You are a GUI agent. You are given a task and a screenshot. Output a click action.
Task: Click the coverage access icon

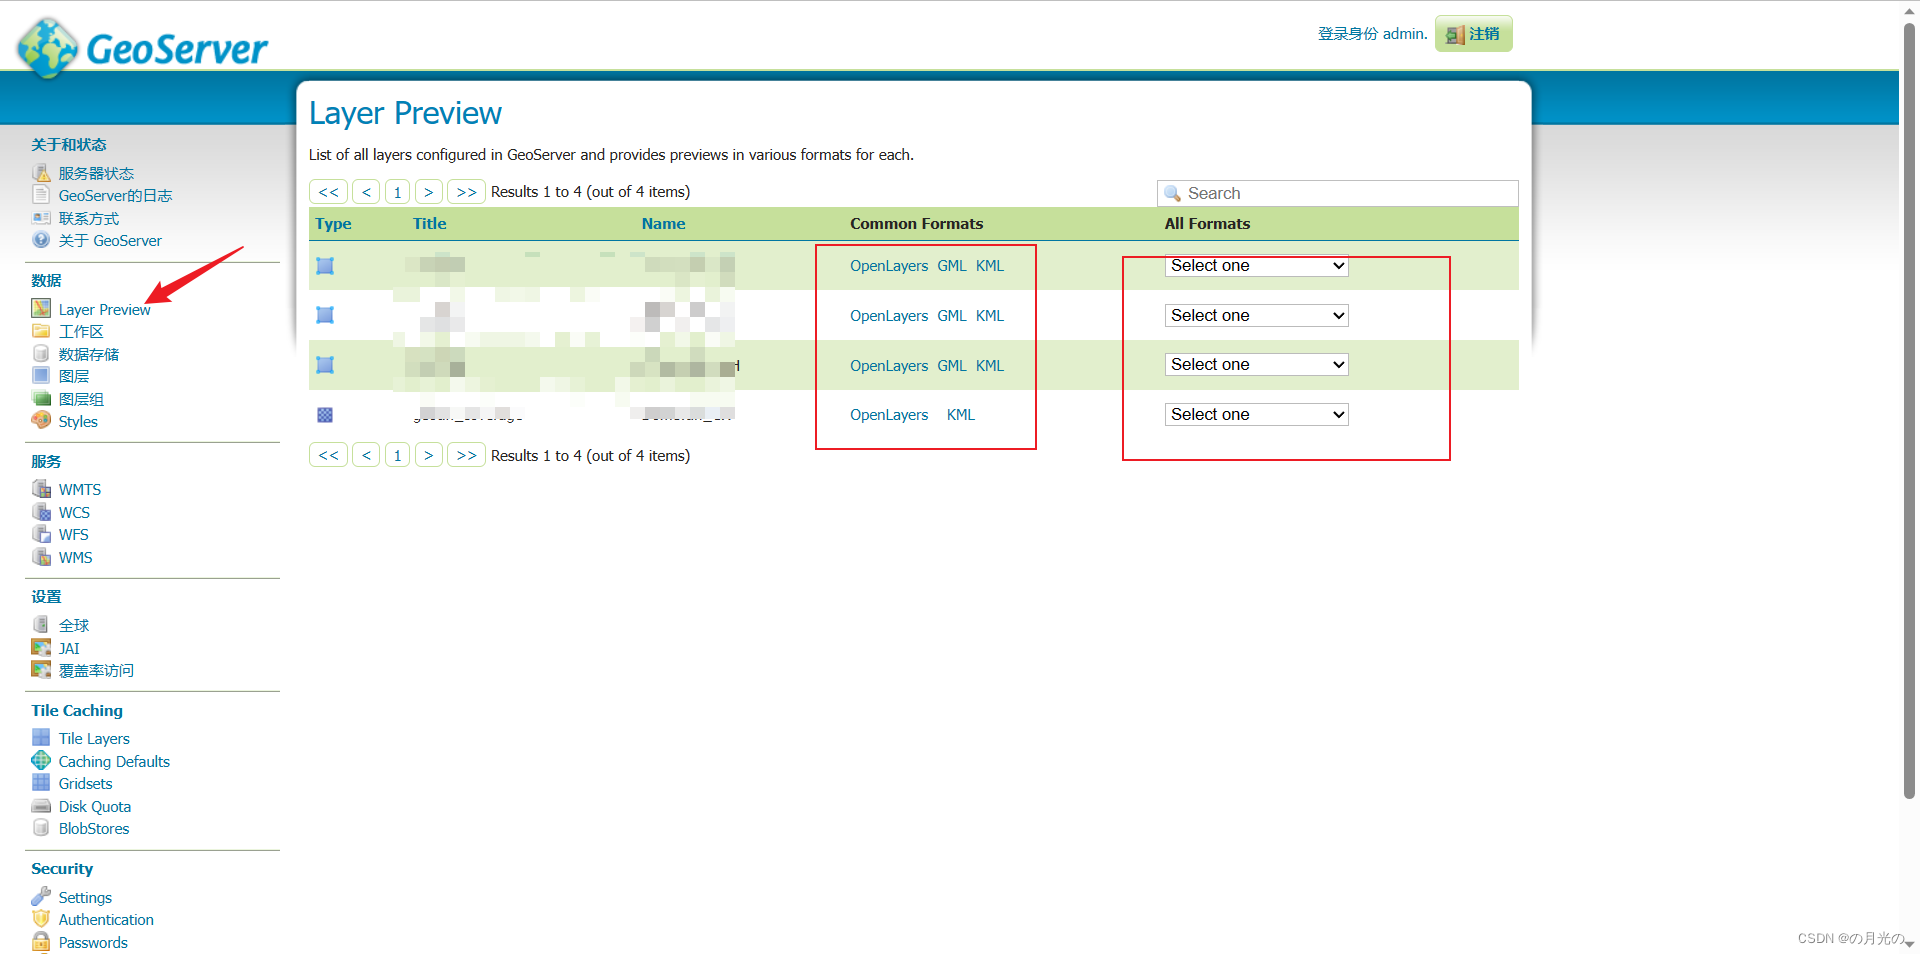point(41,670)
